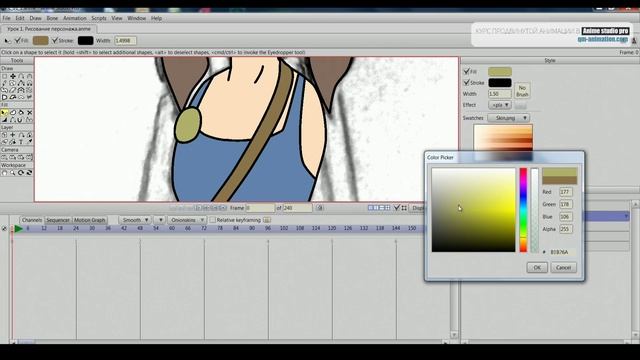Open the small arrow dropdown next to Smooth
The width and height of the screenshot is (640, 360).
click(x=160, y=220)
